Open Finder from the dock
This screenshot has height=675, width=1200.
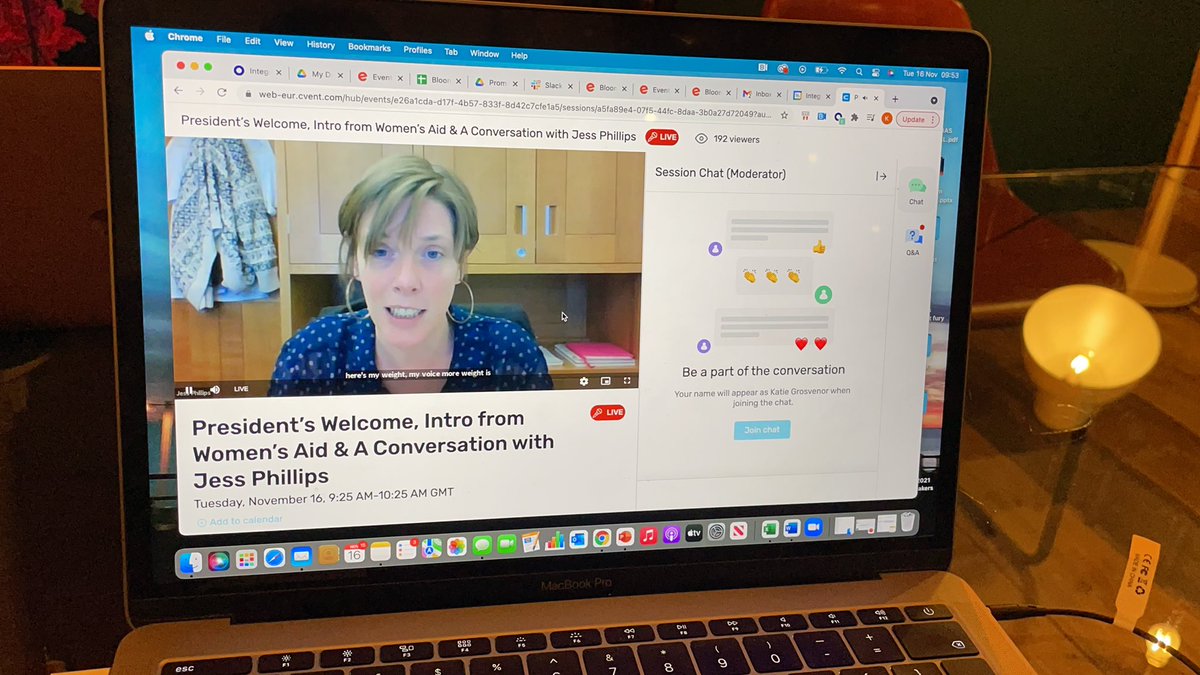(190, 561)
